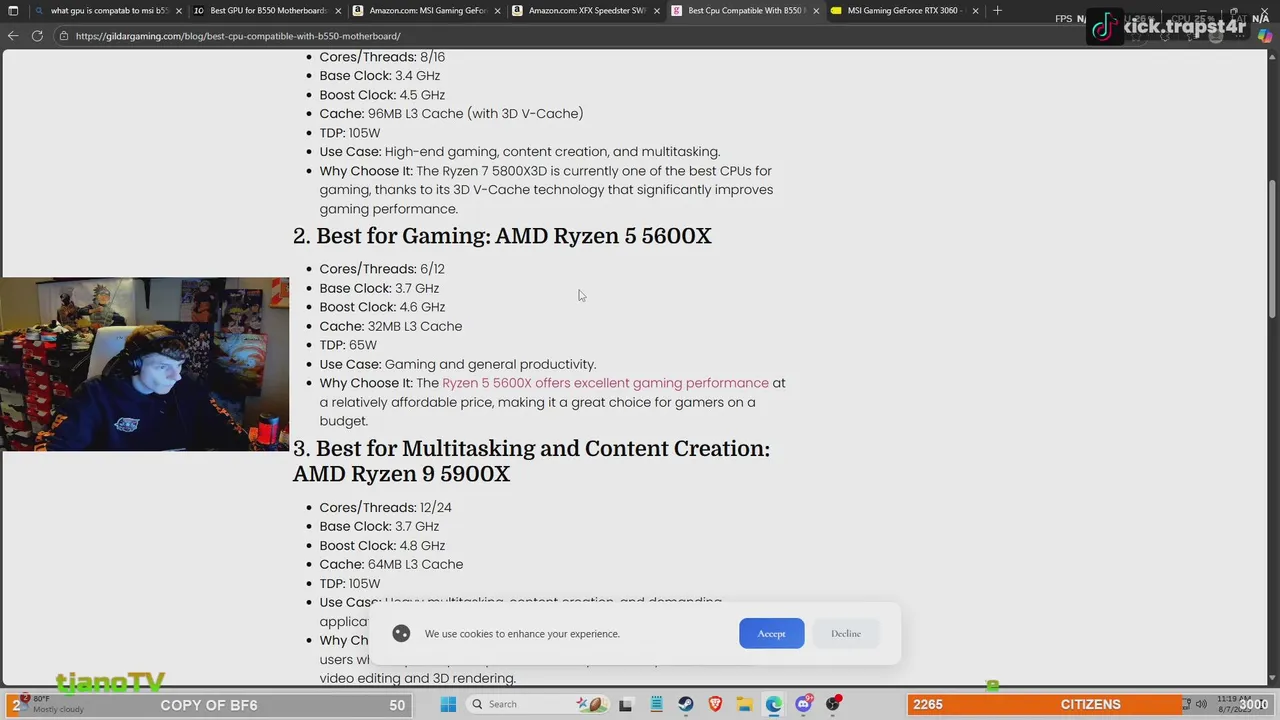Open Discord from the taskbar
Viewport: 1280px width, 720px height.
tap(804, 704)
